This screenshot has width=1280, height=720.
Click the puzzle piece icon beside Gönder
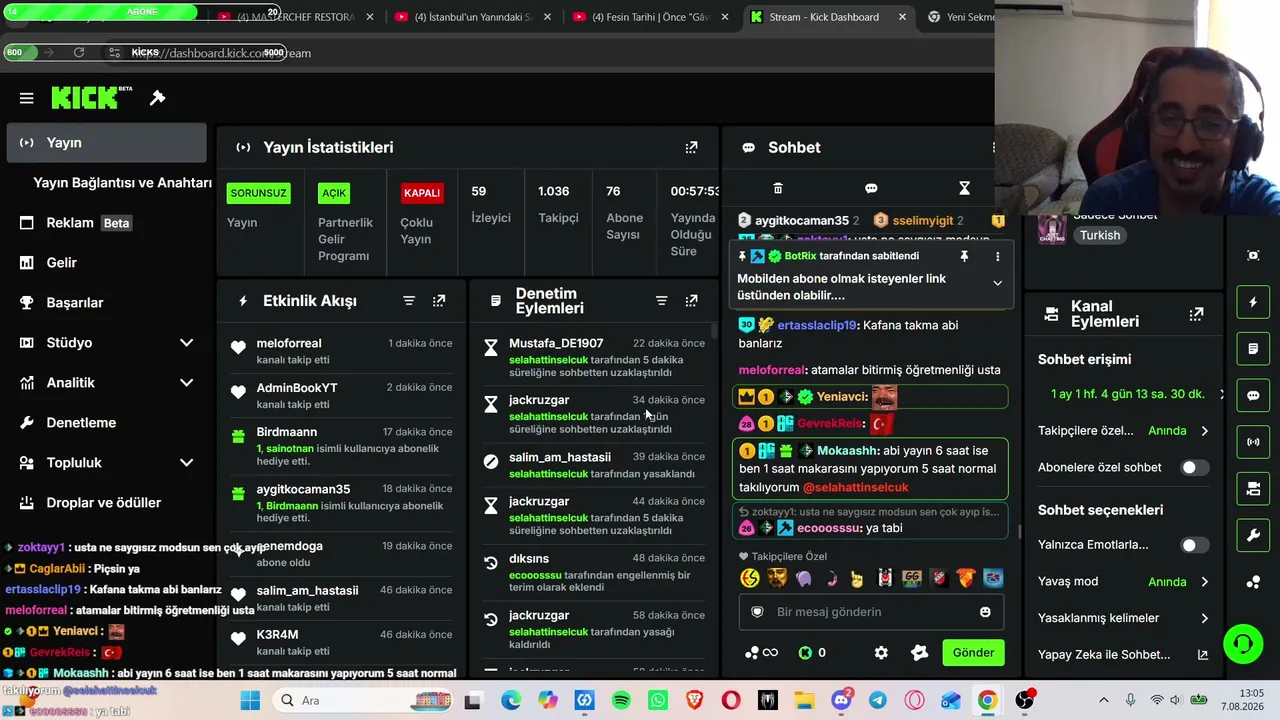coord(920,653)
